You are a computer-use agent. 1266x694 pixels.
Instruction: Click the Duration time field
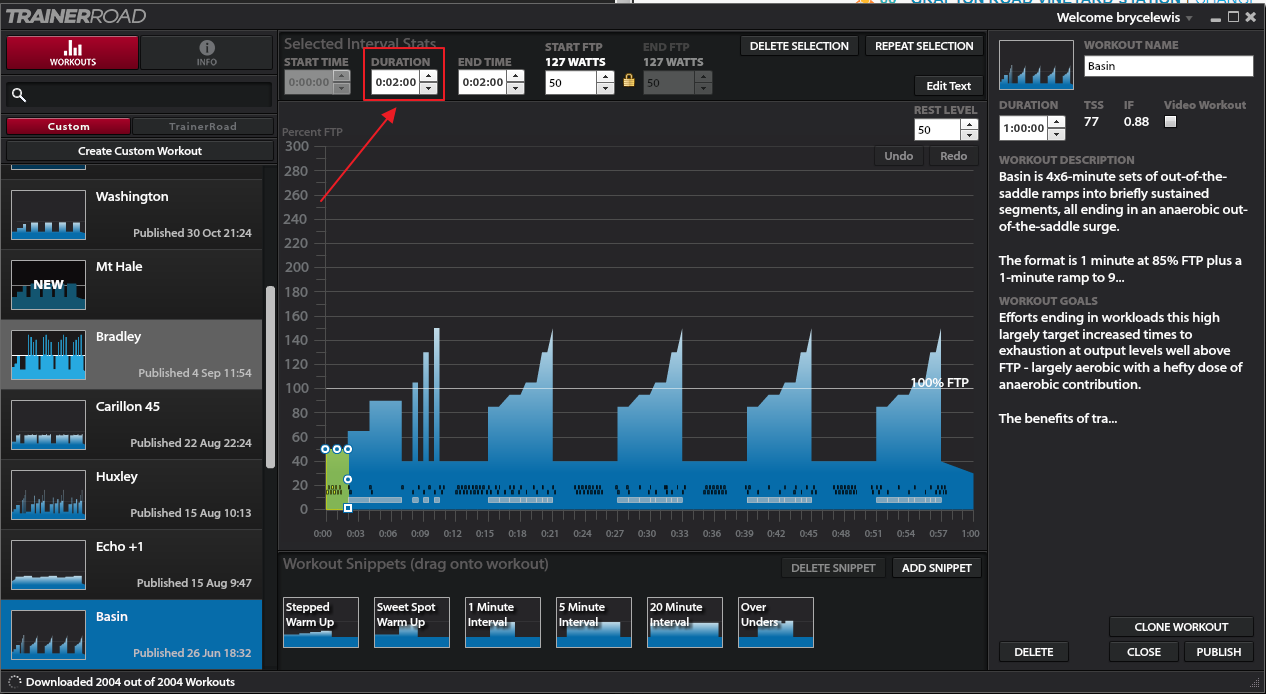396,82
